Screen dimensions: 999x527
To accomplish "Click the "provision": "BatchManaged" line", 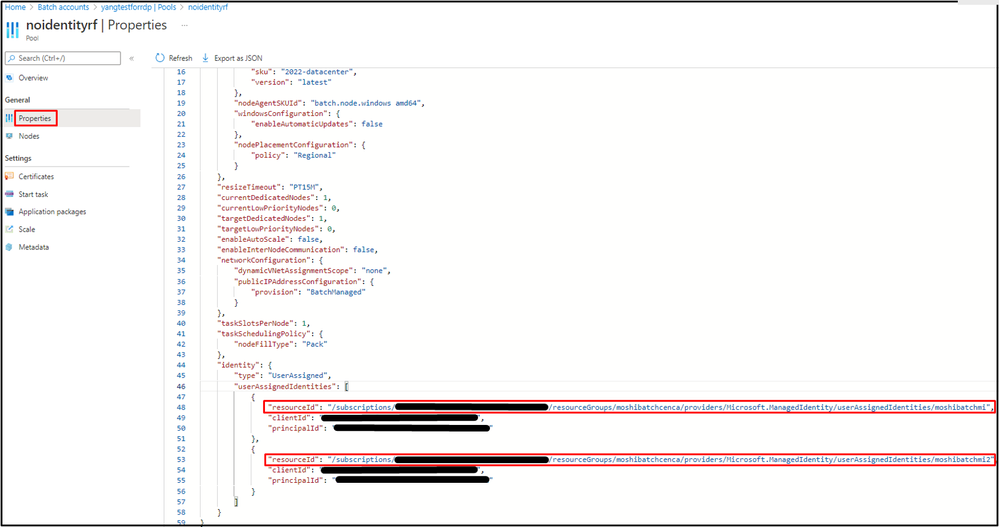I will (x=308, y=292).
